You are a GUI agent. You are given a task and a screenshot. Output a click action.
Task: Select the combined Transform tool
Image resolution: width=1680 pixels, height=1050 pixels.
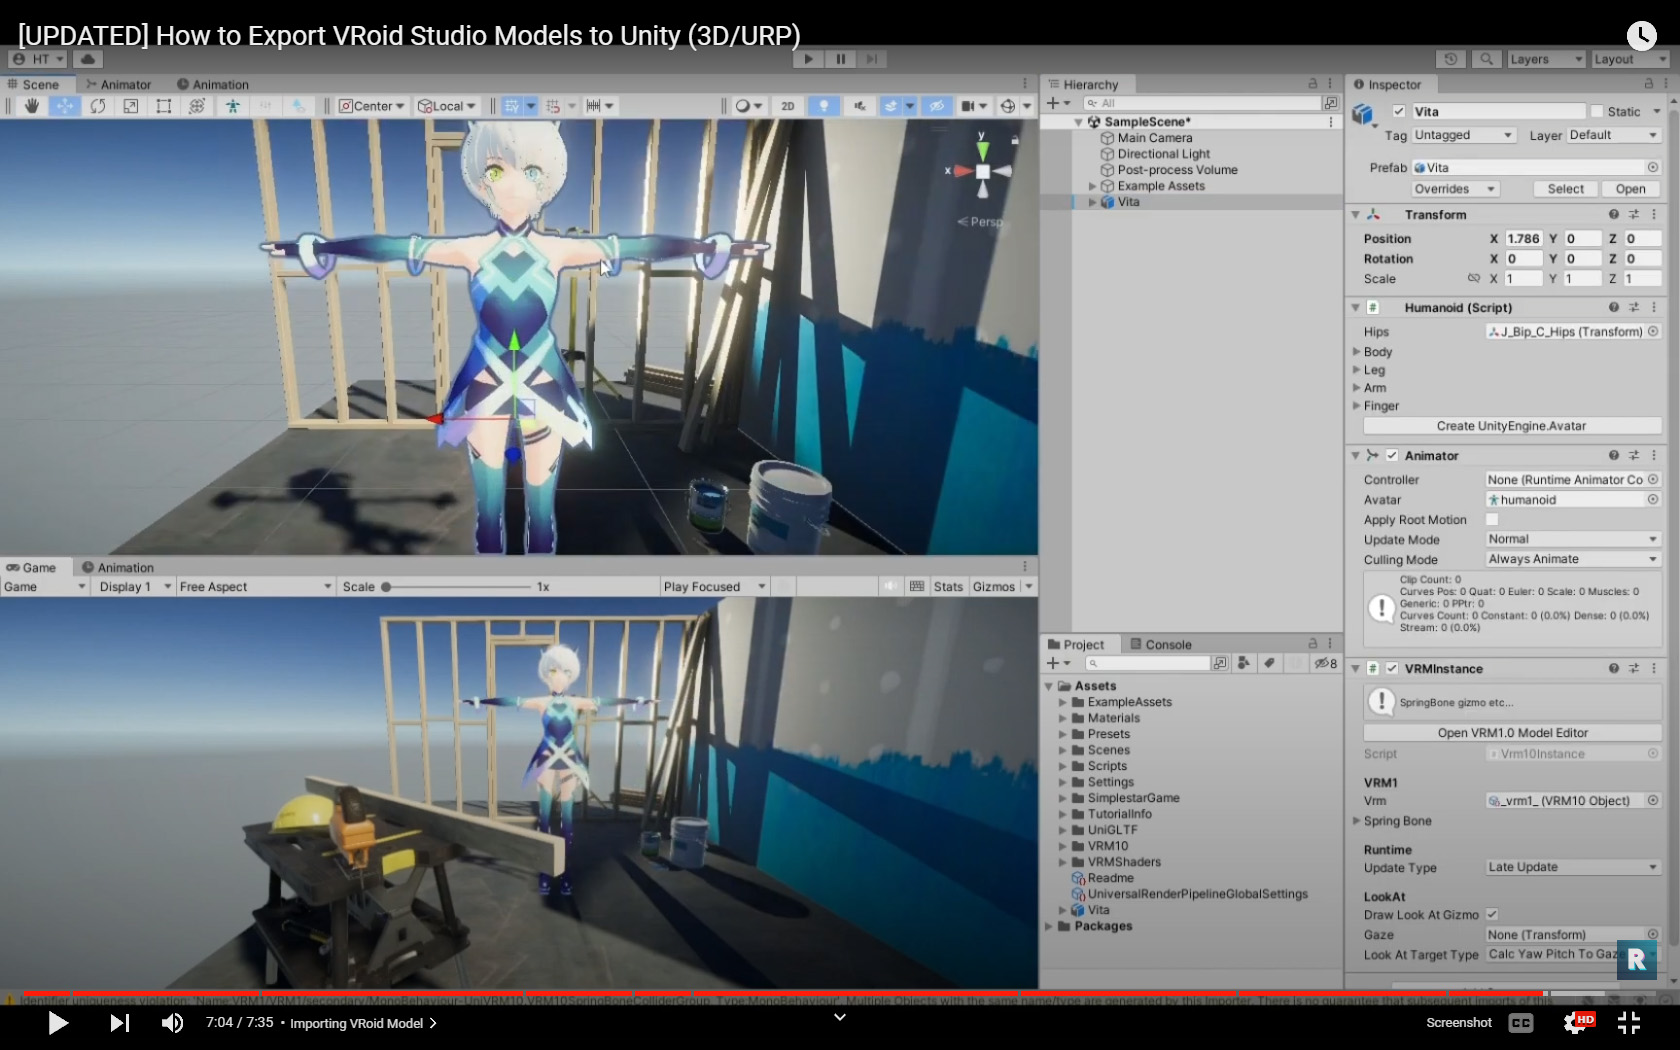pos(197,106)
